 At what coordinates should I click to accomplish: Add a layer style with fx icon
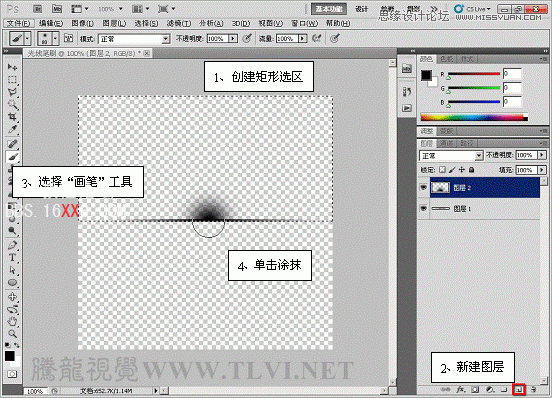pyautogui.click(x=460, y=389)
